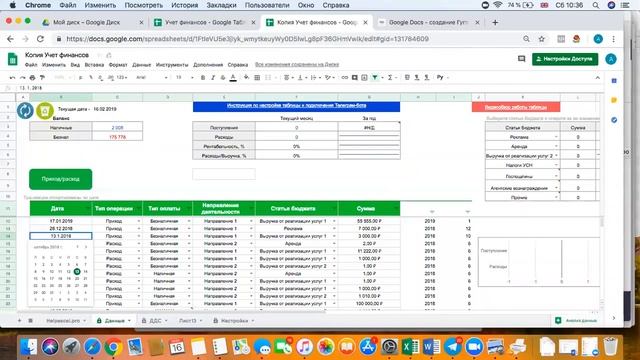This screenshot has width=640, height=360.
Task: Open the Telegram bot instruction link
Action: [296, 106]
